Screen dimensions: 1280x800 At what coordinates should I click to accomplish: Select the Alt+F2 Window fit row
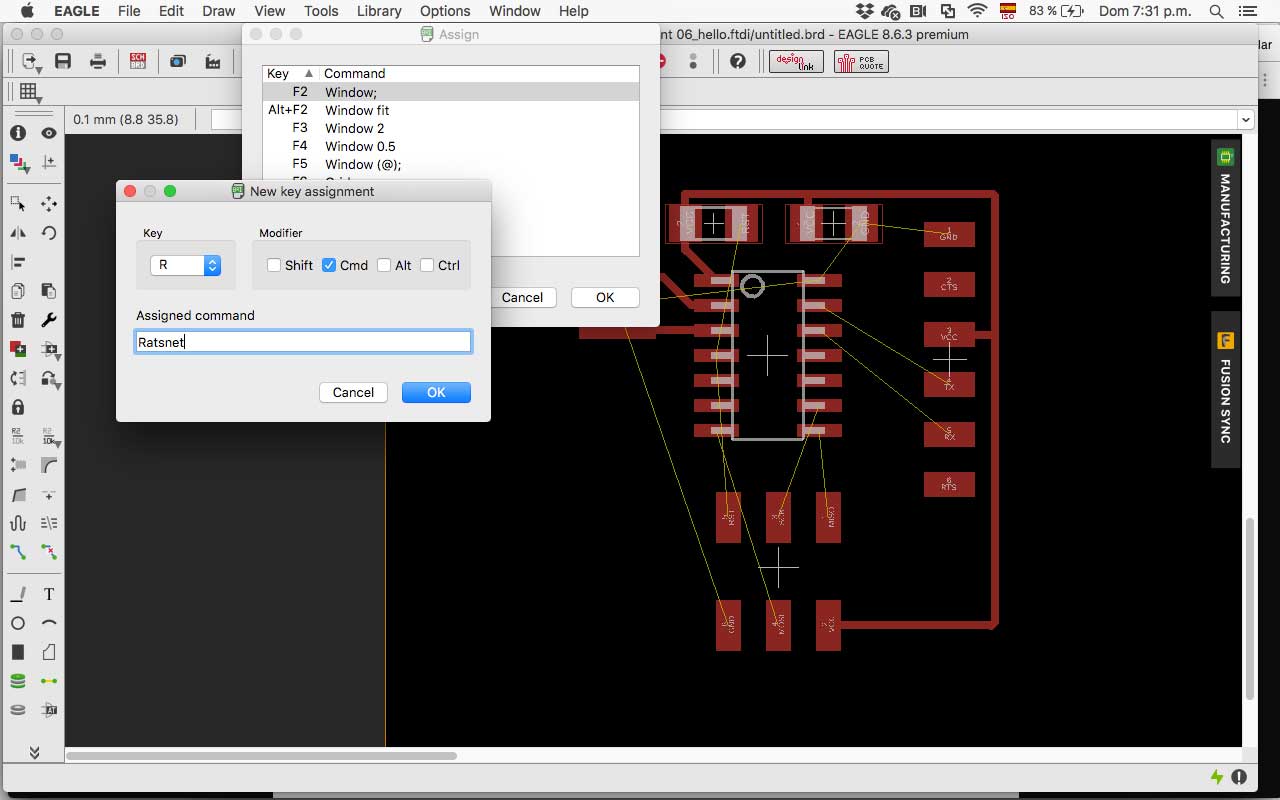pos(451,110)
